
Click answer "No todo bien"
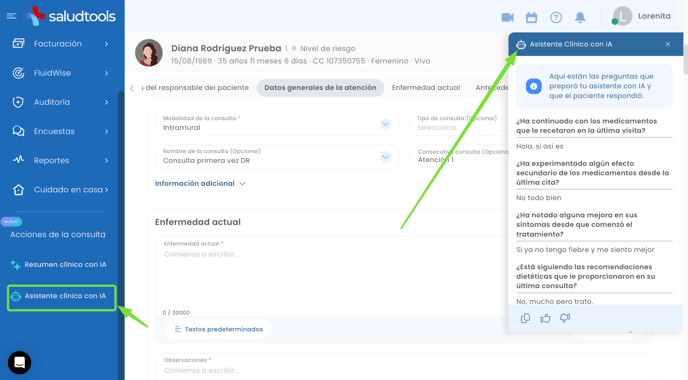coord(539,198)
